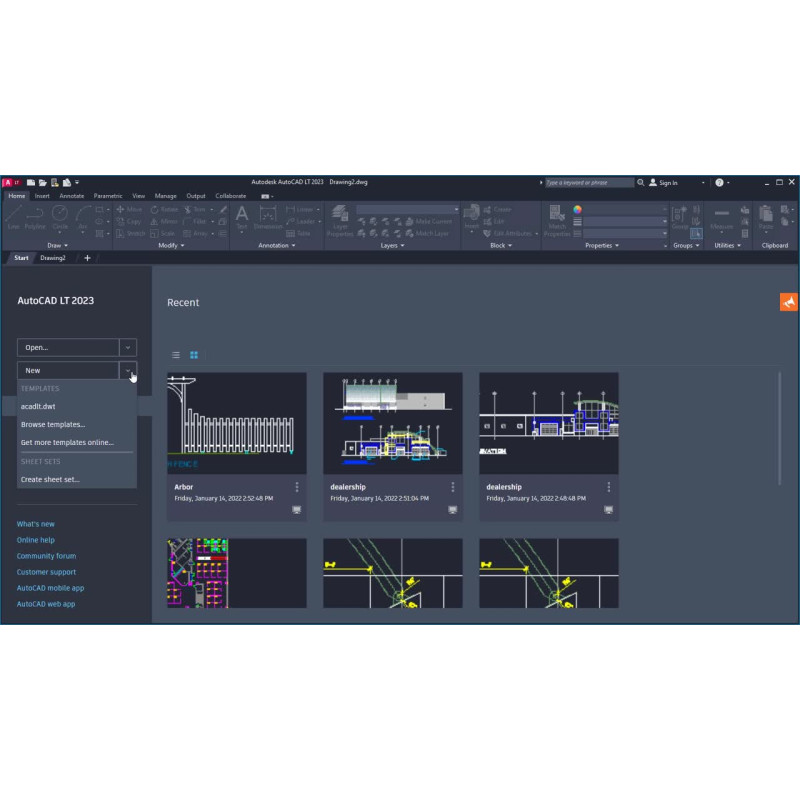Open the Arbor drawing thumbnail
Screen dimensions: 800x800
coord(237,422)
